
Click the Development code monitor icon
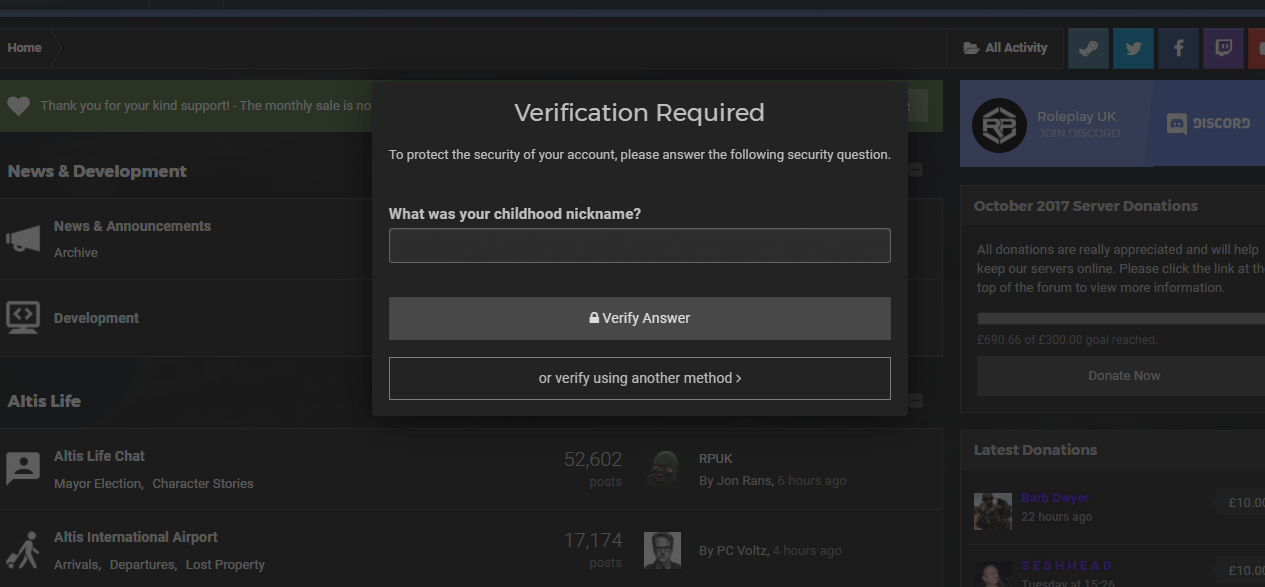(x=23, y=317)
